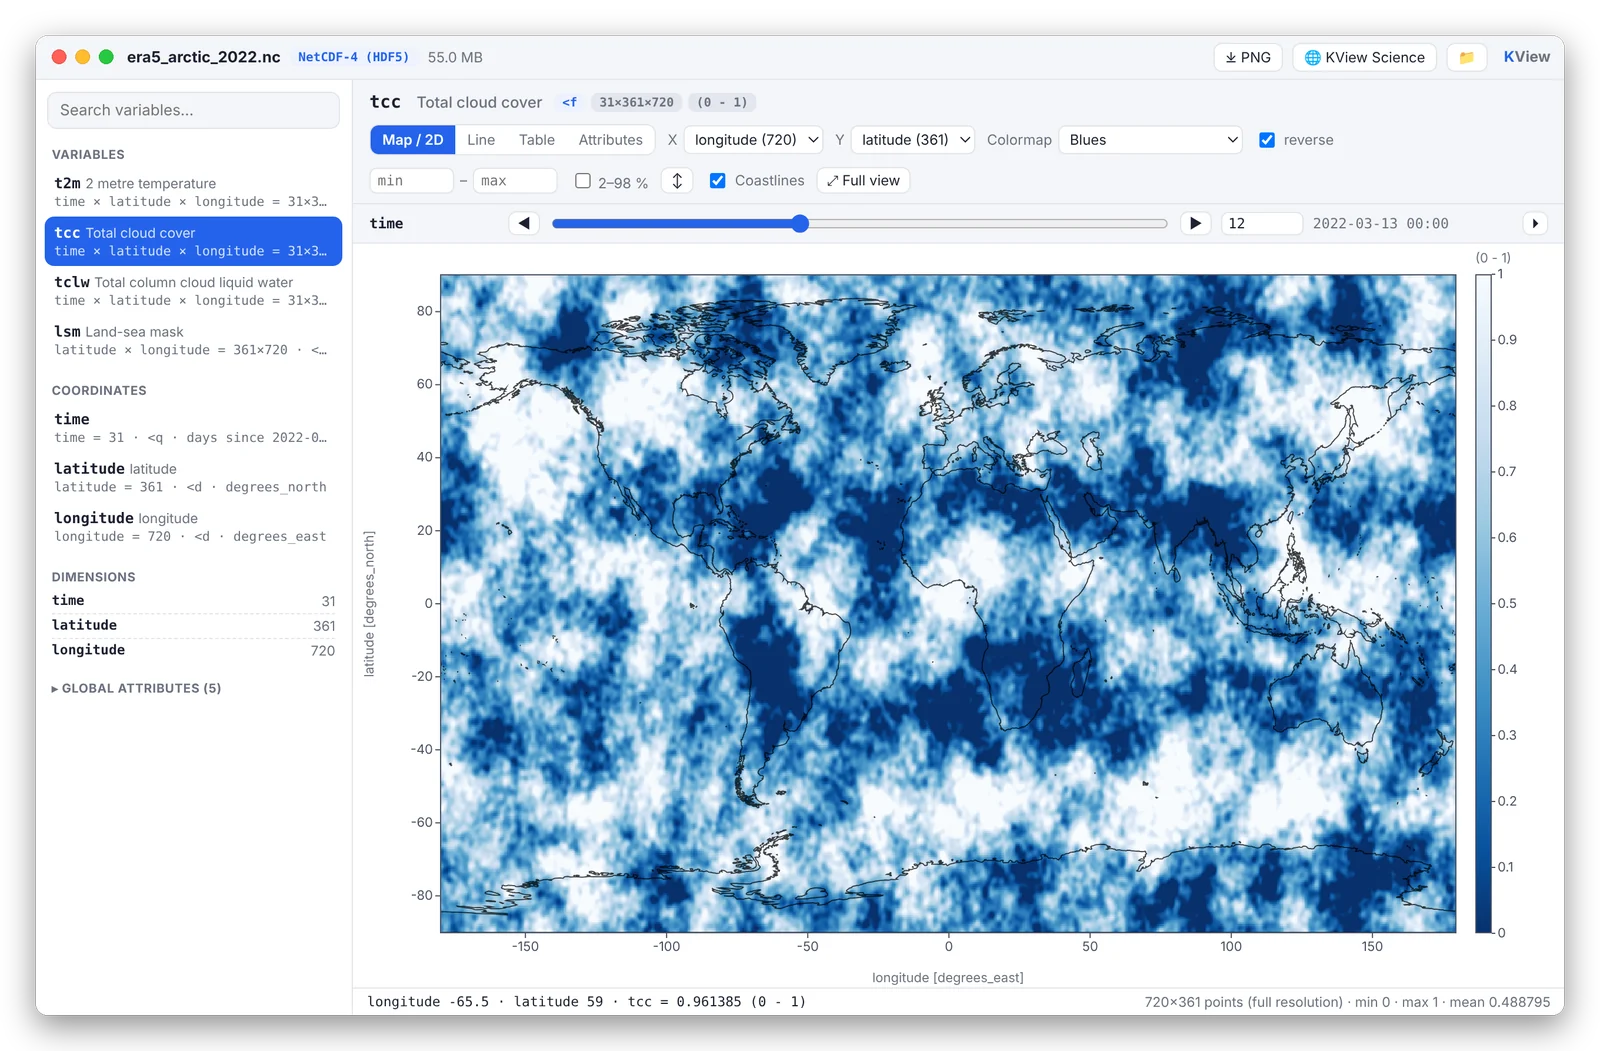Select the tcc Total cloud cover variable
The height and width of the screenshot is (1051, 1600).
(x=193, y=241)
